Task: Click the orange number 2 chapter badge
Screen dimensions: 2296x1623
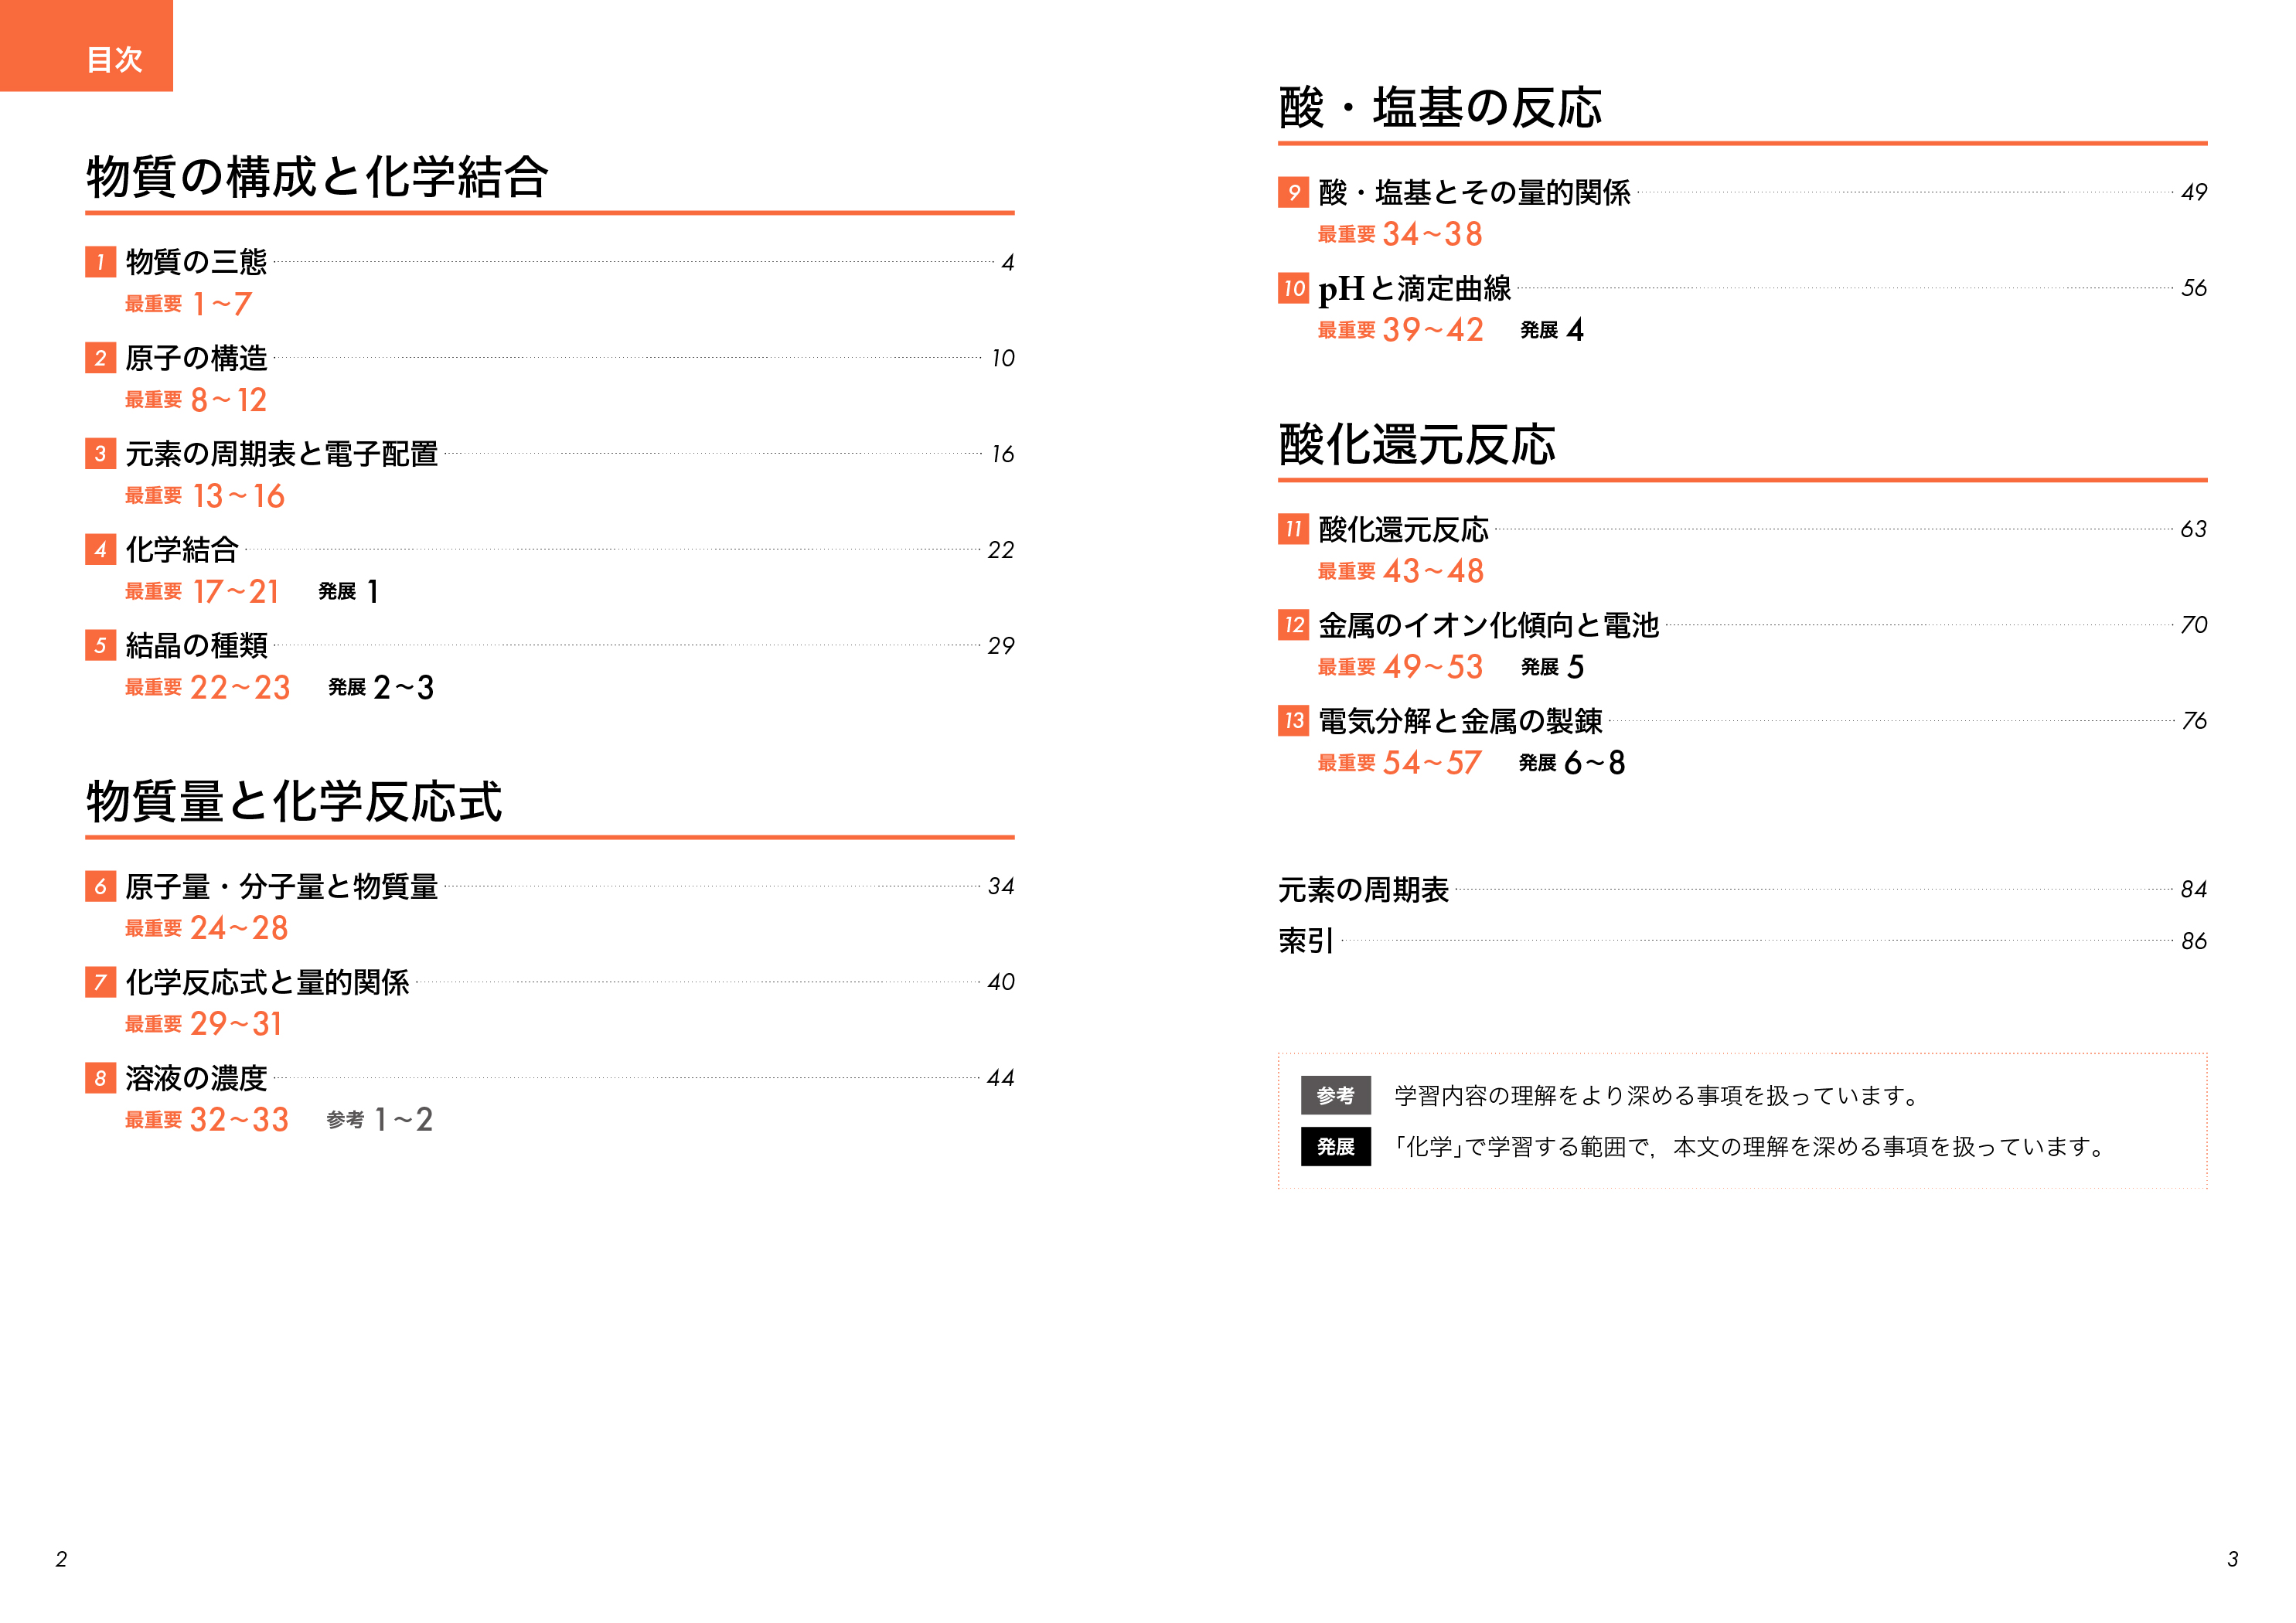Action: tap(100, 358)
